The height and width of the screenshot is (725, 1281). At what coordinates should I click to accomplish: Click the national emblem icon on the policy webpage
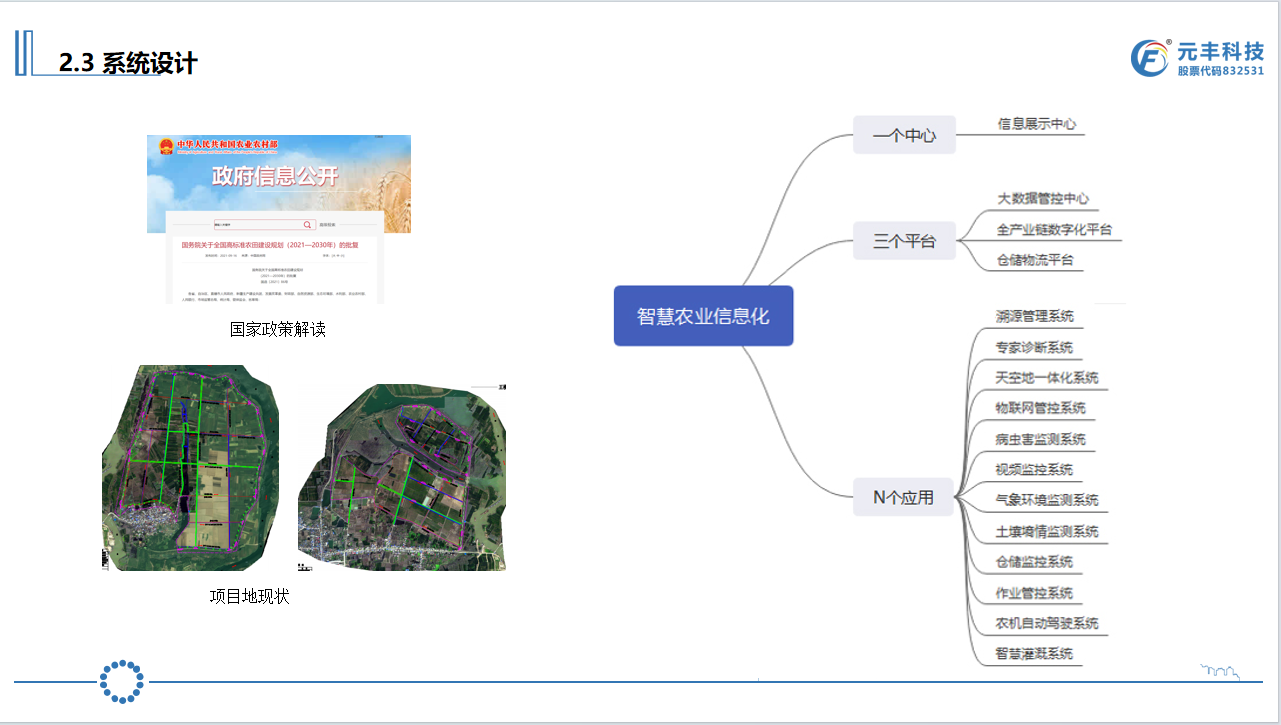pos(166,147)
